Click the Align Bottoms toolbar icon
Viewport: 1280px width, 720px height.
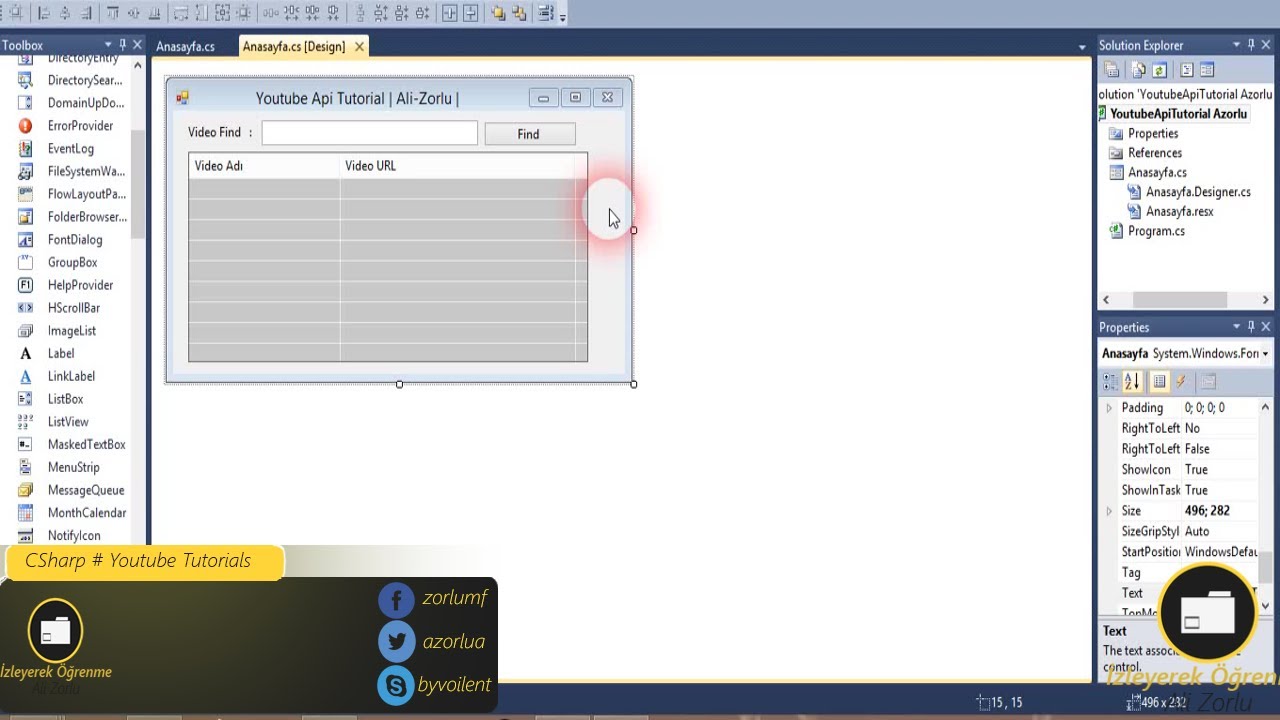154,13
